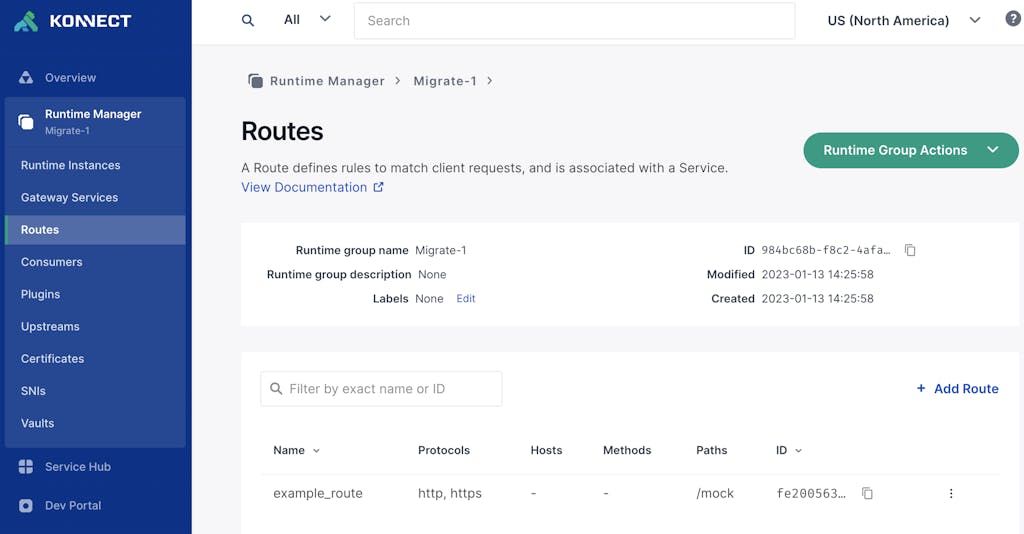Select Plugins from the sidebar
The image size is (1024, 534).
coord(41,294)
